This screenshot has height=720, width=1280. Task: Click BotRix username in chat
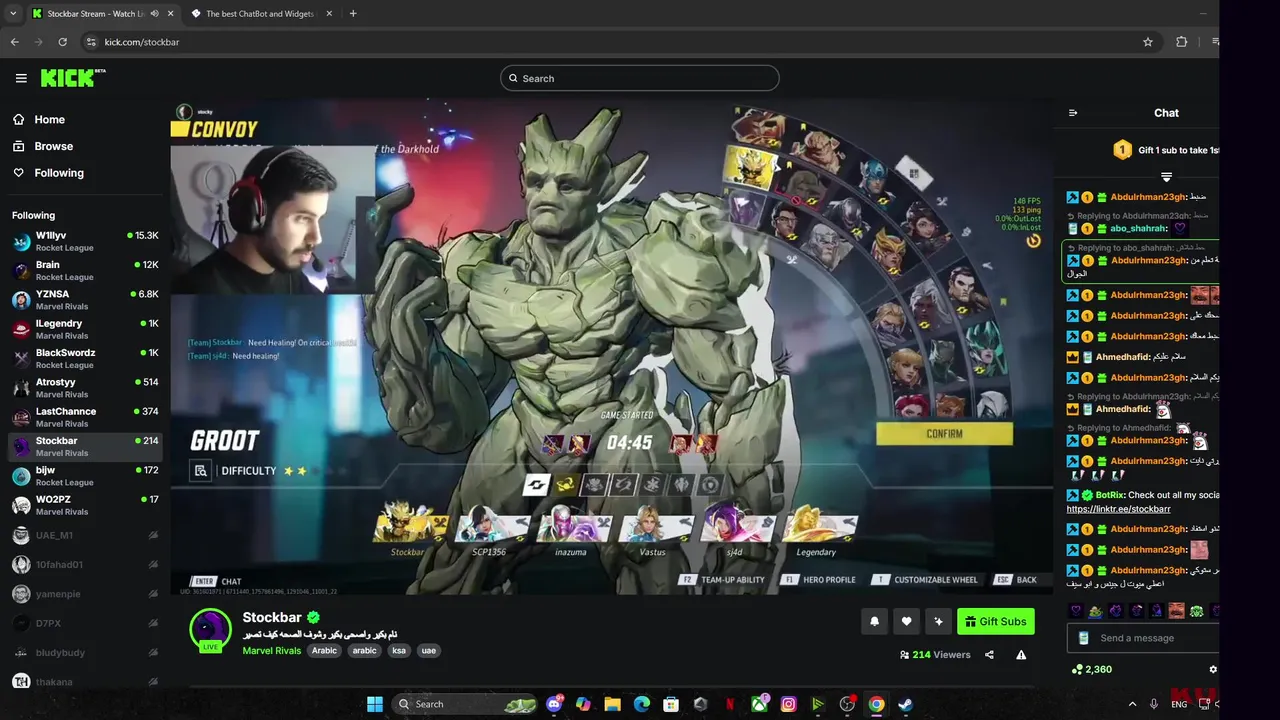[1109, 495]
